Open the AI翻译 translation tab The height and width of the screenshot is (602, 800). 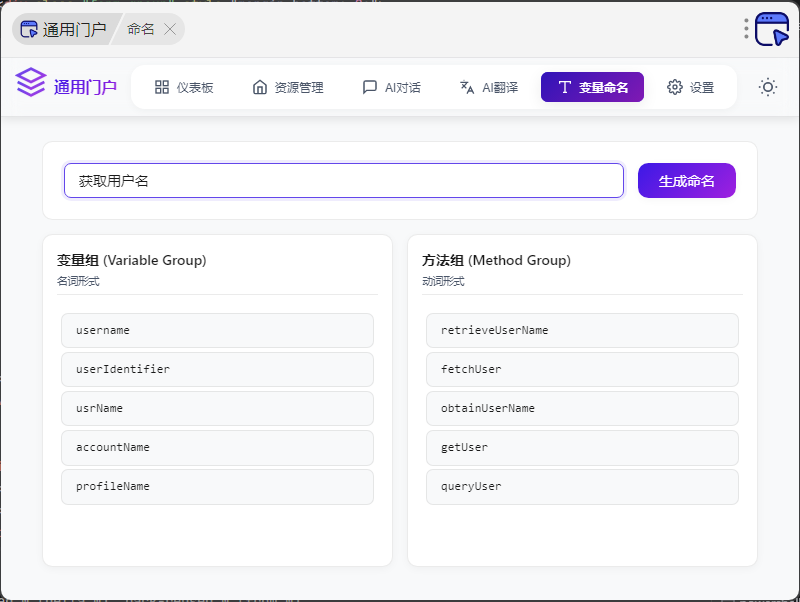488,87
